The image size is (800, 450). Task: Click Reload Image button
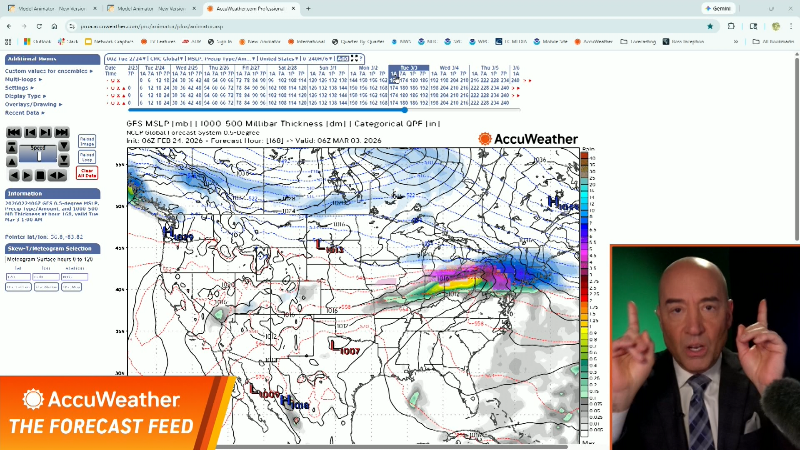click(87, 141)
